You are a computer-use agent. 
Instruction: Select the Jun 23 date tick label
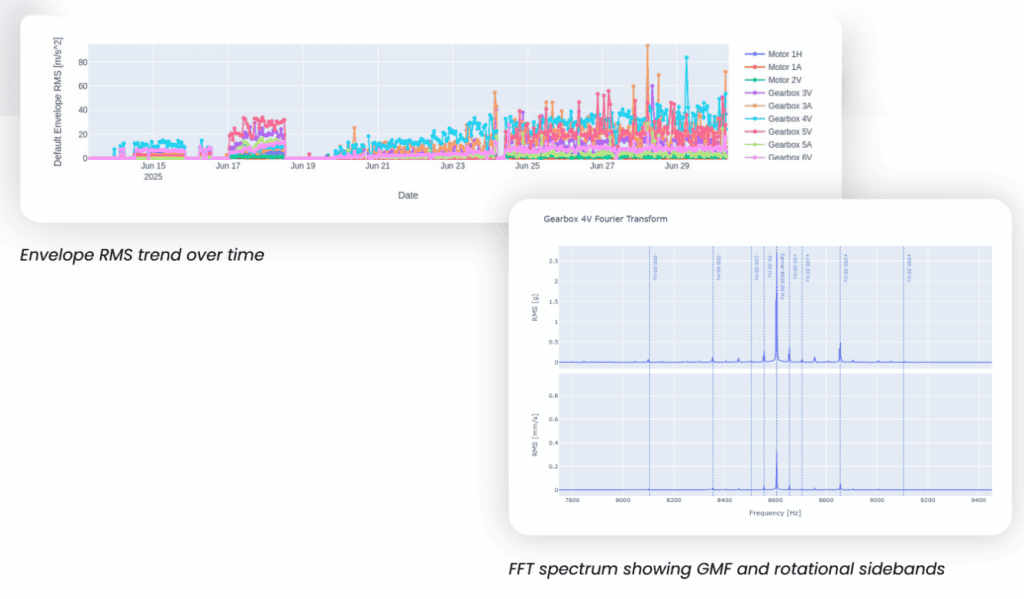click(x=453, y=167)
